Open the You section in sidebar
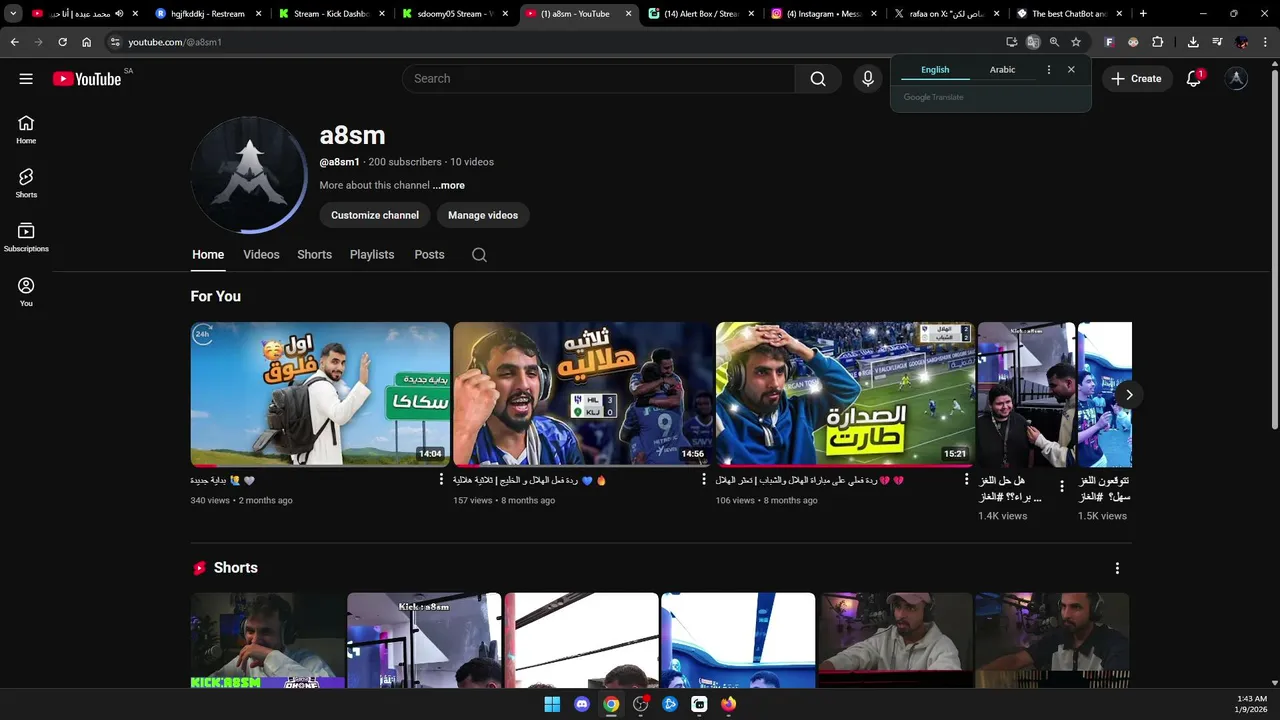Screen dimensions: 1280x720 (x=26, y=292)
